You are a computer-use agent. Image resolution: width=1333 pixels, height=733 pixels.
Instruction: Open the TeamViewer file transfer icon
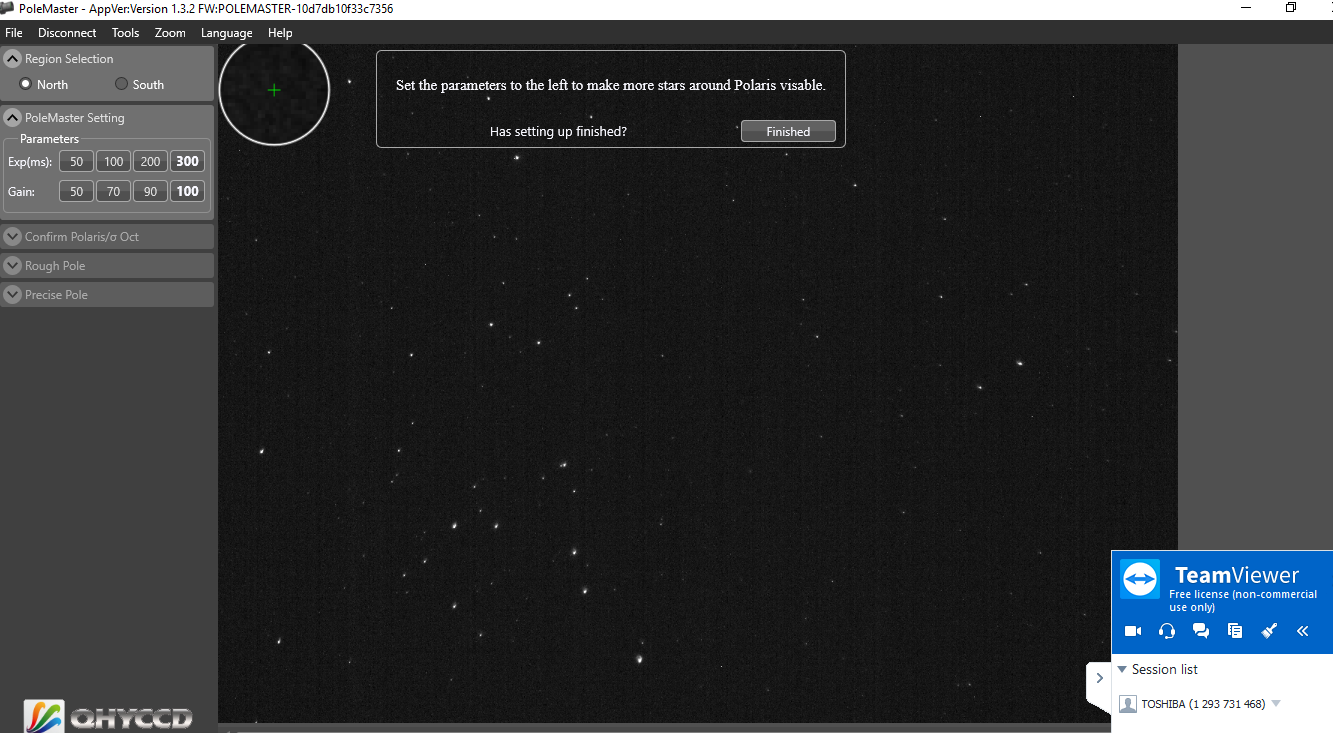click(1235, 631)
